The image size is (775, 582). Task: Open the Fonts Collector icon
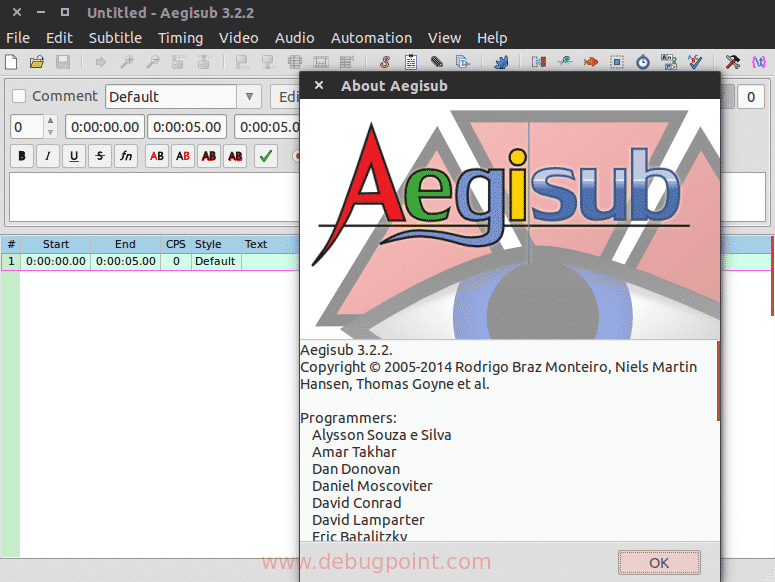pyautogui.click(x=462, y=62)
